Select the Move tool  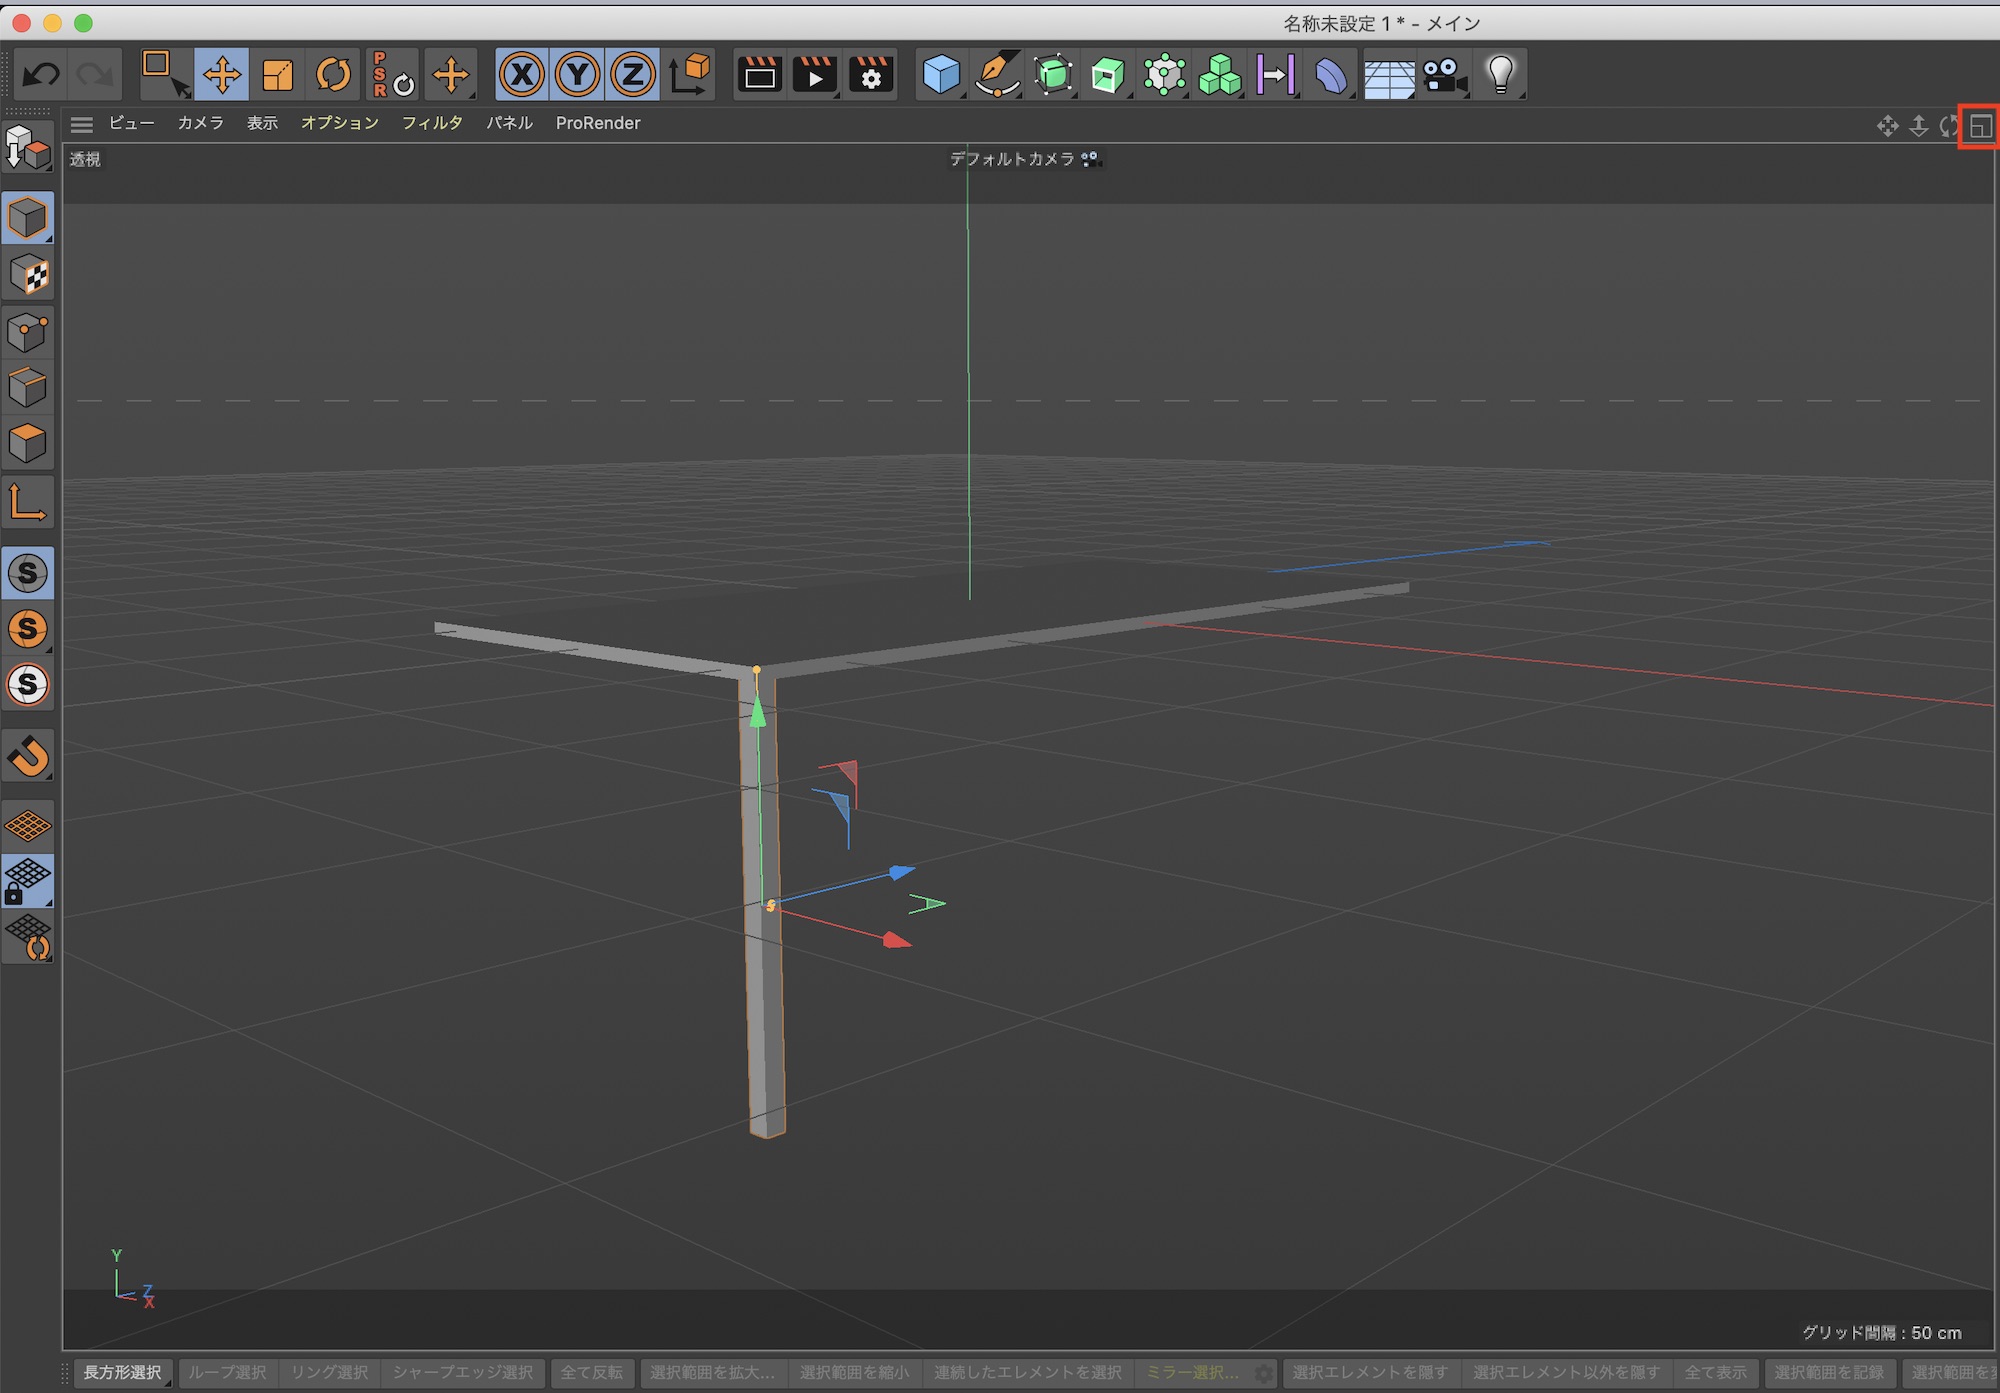pos(221,74)
